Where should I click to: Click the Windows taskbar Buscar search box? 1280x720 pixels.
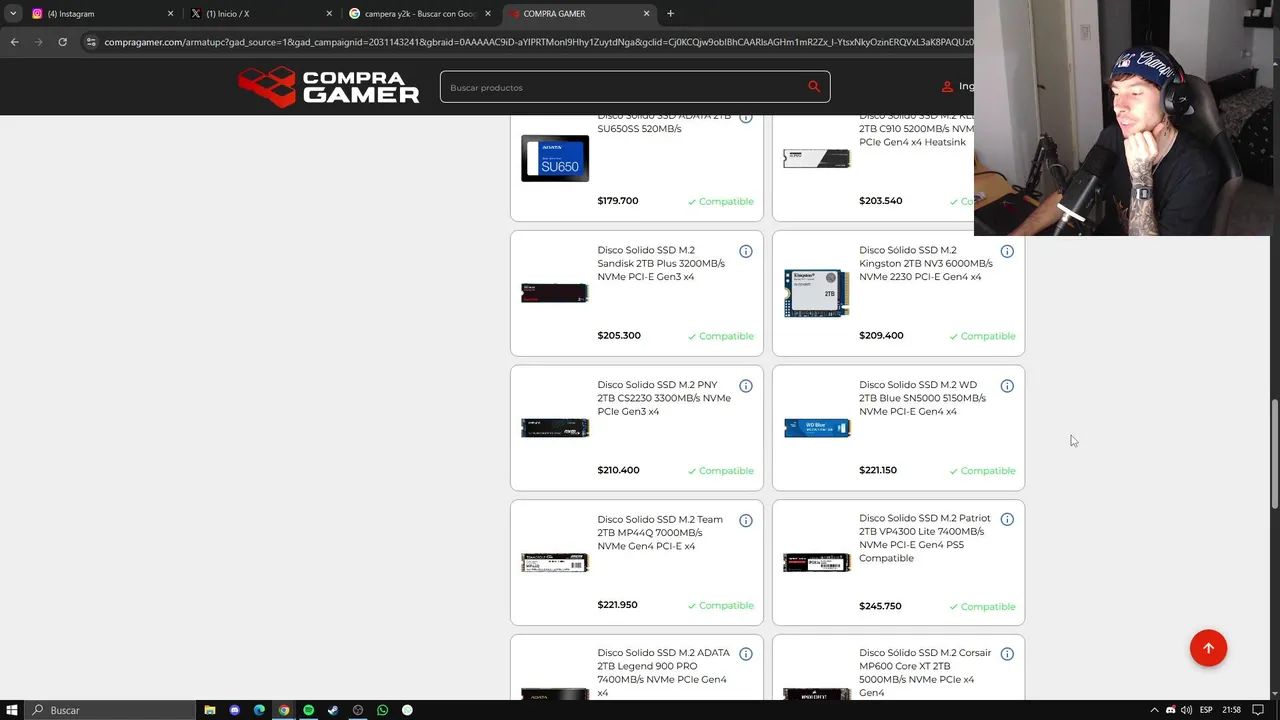[x=110, y=710]
